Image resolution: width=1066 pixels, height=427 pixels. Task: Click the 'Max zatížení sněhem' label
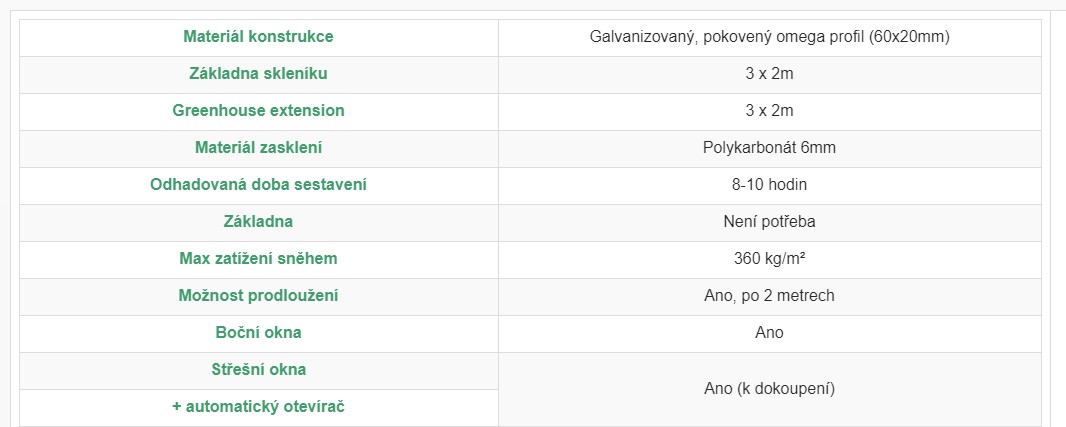pyautogui.click(x=258, y=259)
